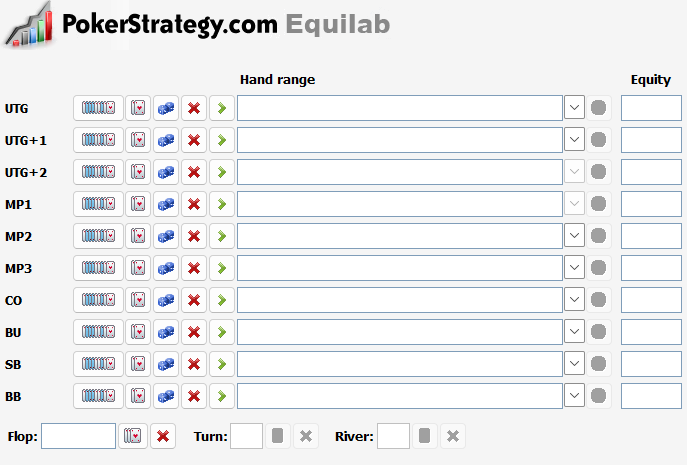Toggle the gray circle for UTG
The width and height of the screenshot is (687, 465).
tap(599, 108)
